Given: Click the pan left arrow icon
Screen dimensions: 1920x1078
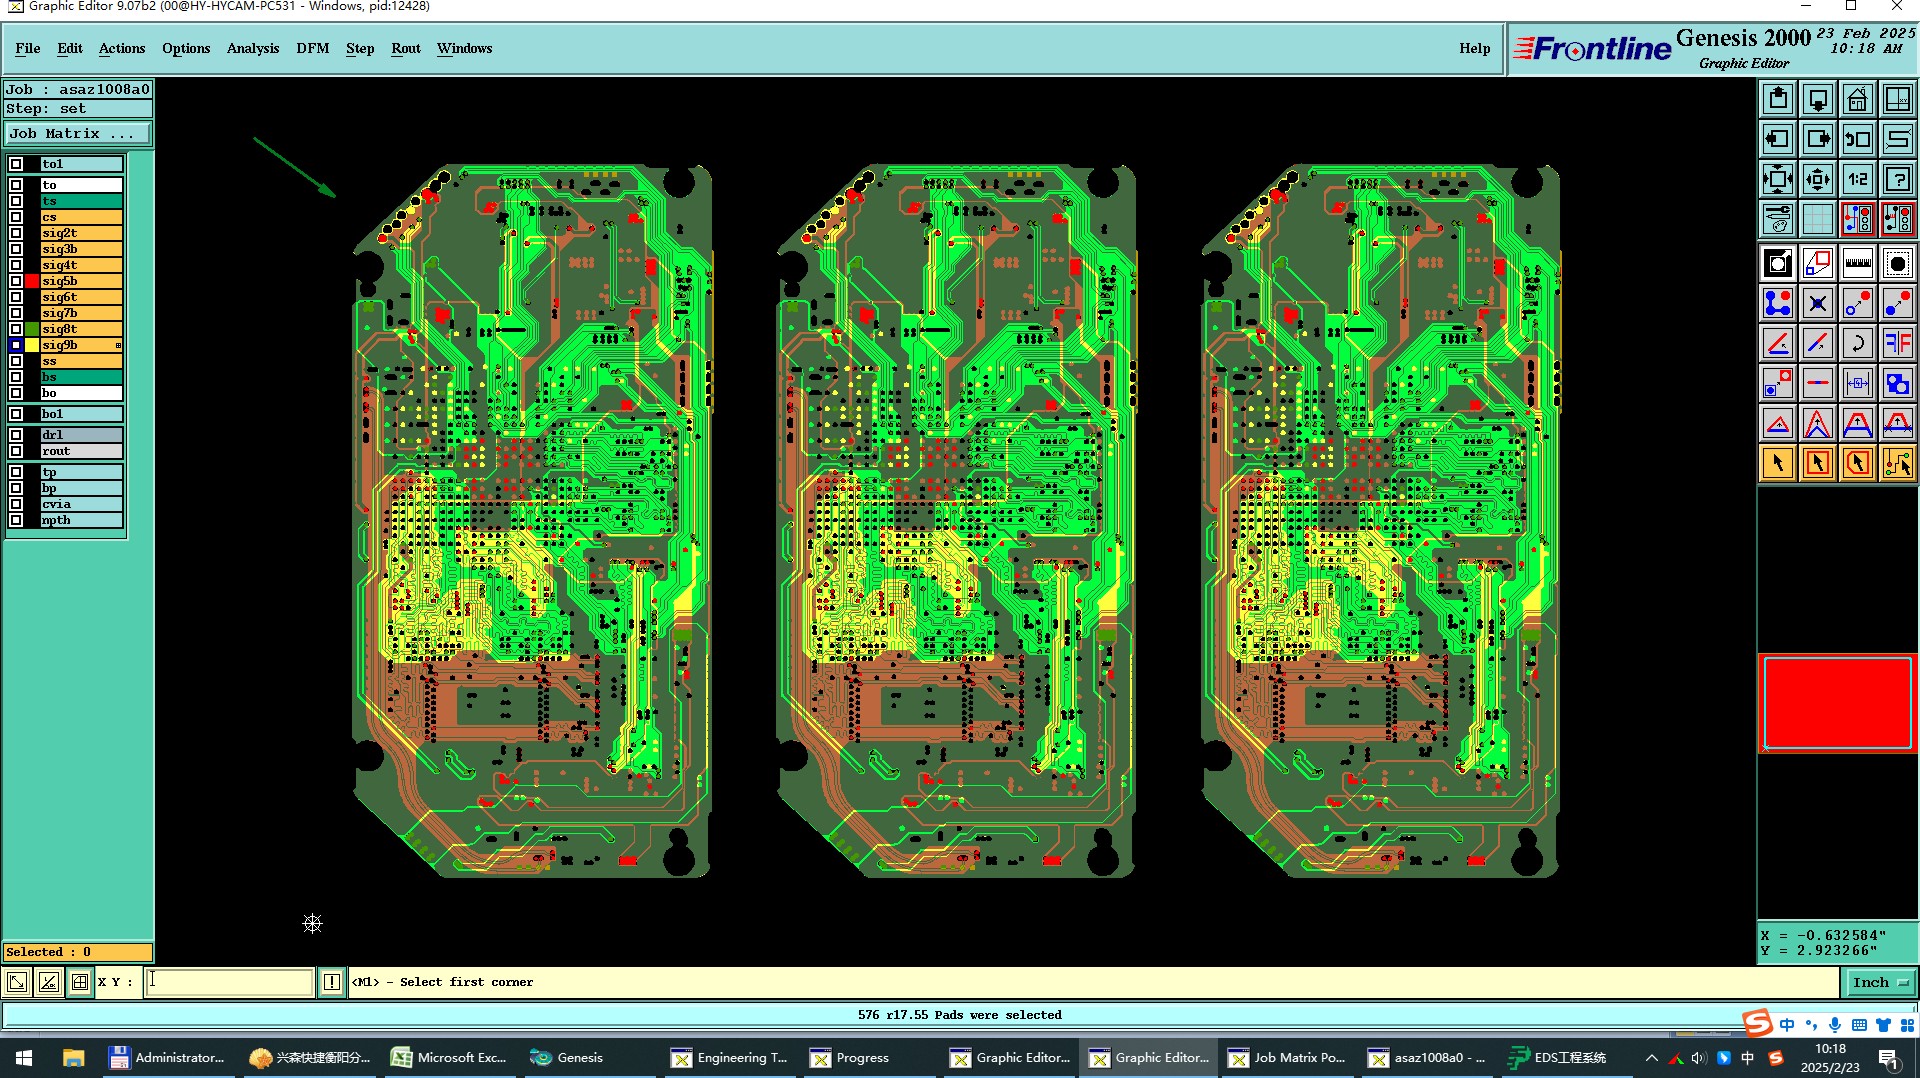Looking at the screenshot, I should tap(1777, 139).
